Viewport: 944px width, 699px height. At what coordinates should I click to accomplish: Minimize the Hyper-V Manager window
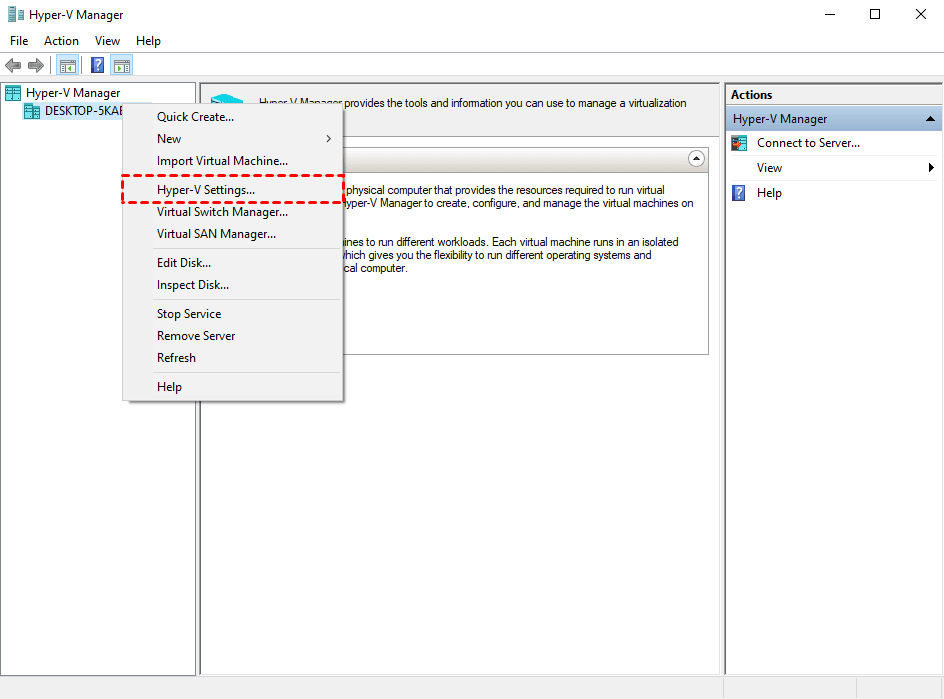(830, 14)
